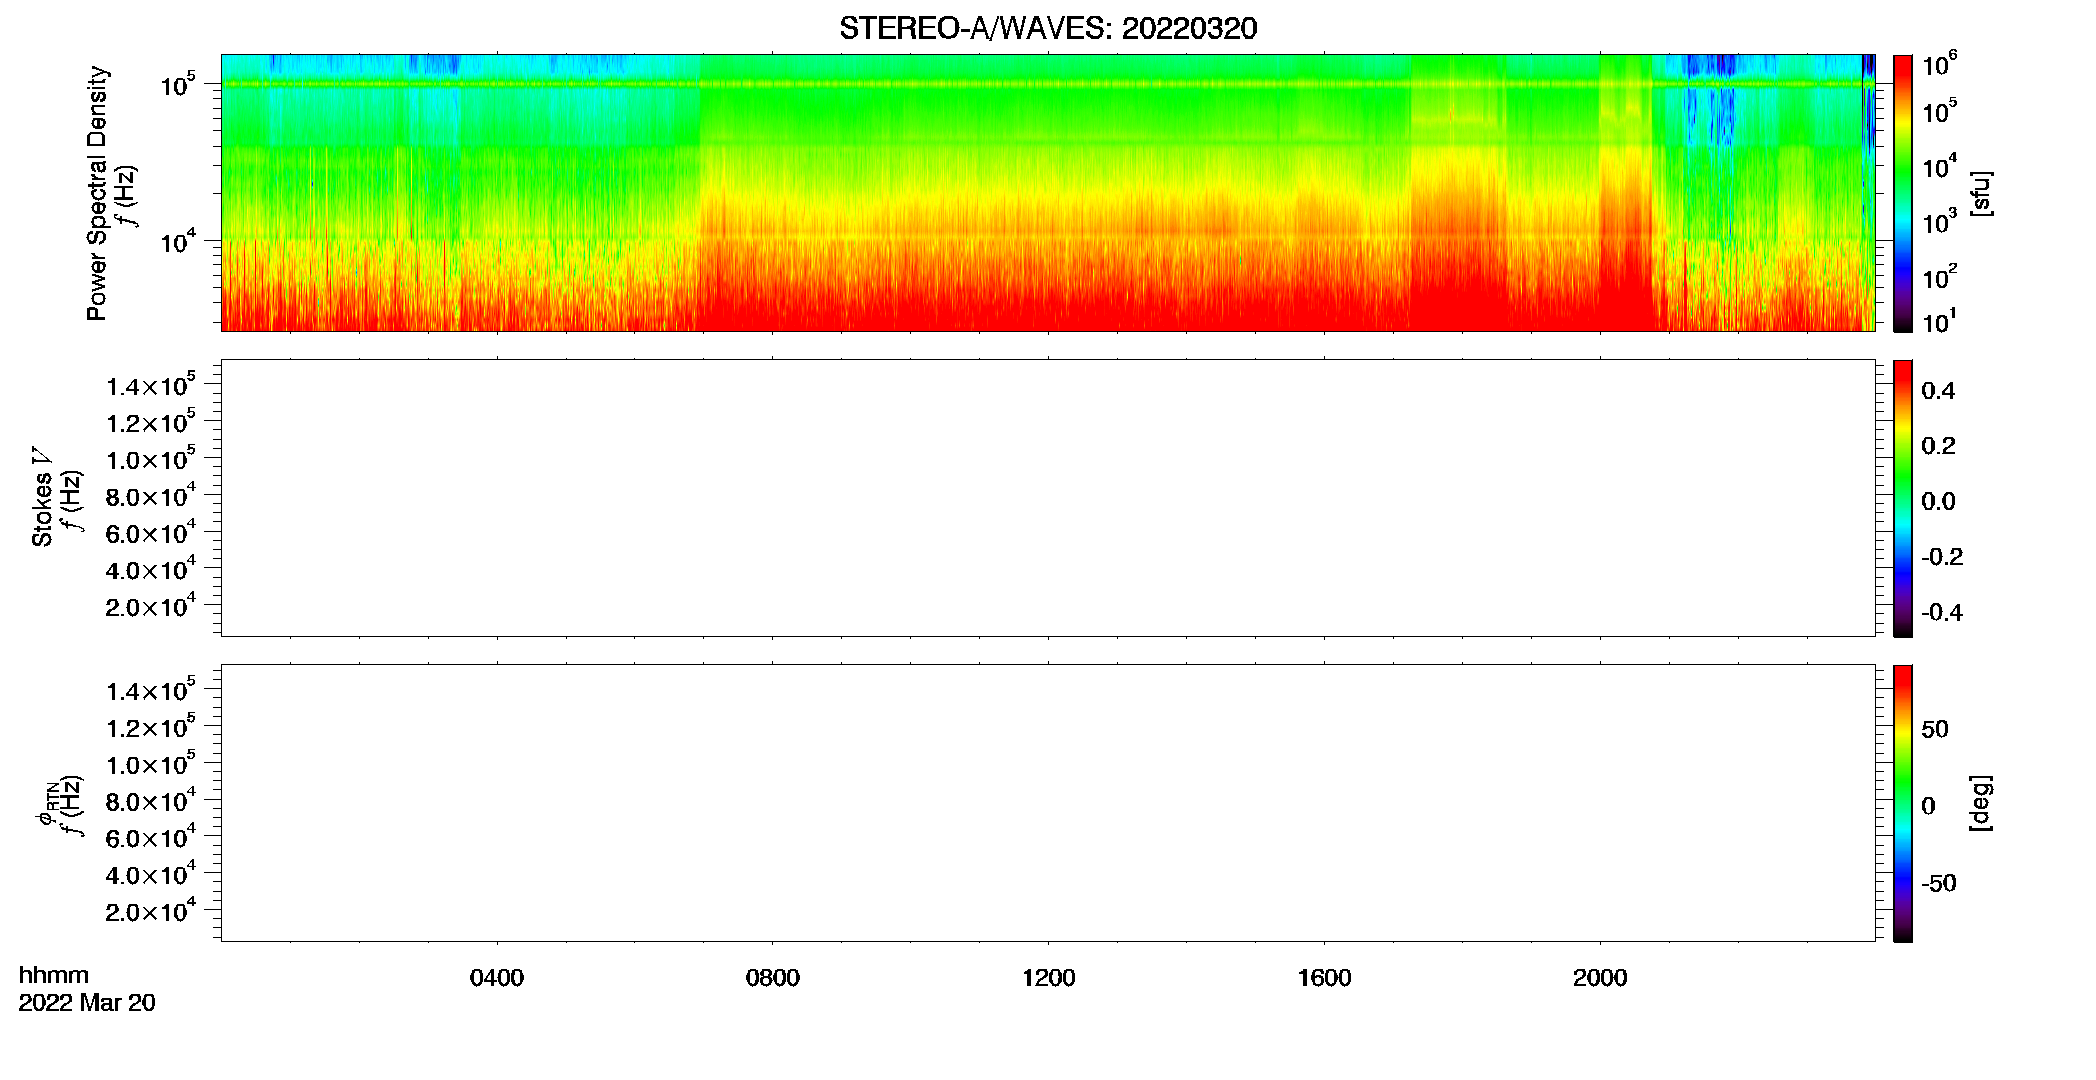The width and height of the screenshot is (2096, 1080).
Task: Click the 2022 Mar 20 date label
Action: [87, 1003]
